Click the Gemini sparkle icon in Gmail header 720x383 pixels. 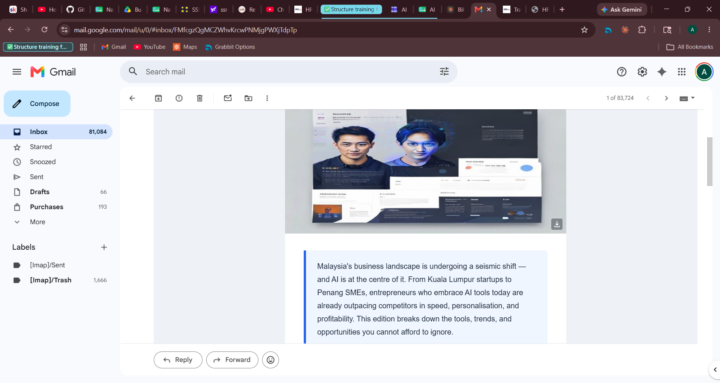point(662,72)
